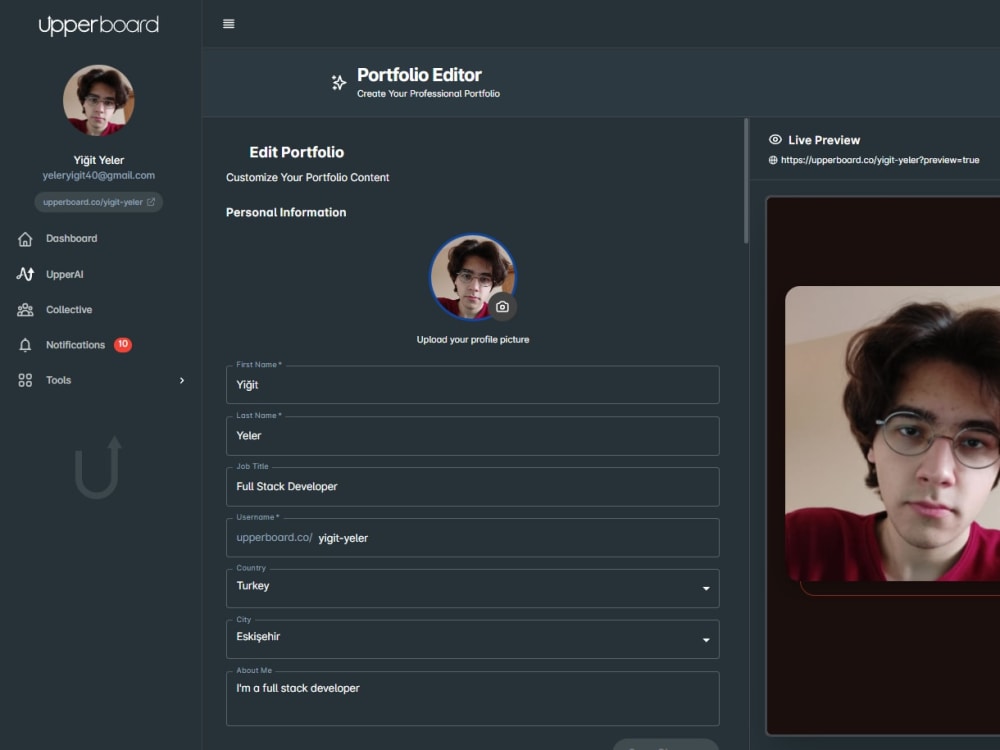Viewport: 1000px width, 750px height.
Task: Go to Dashboard menu item
Action: tap(71, 239)
